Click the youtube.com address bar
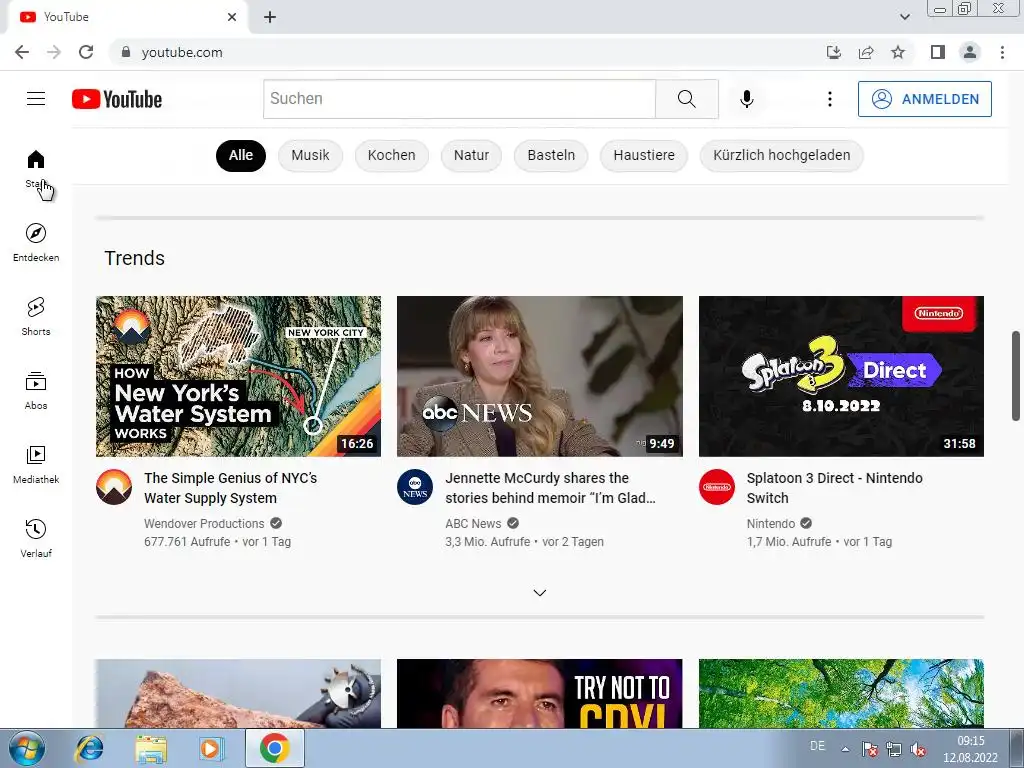The image size is (1024, 768). pos(457,52)
